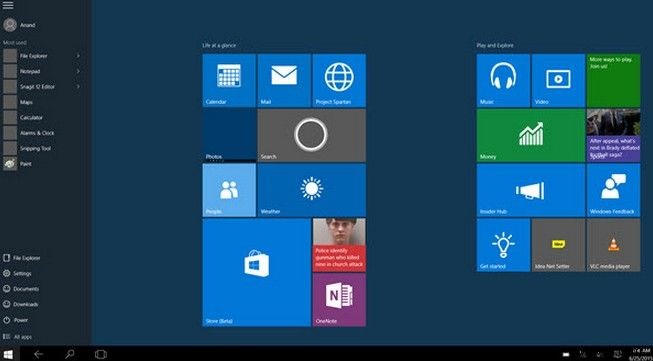
Task: Open Weather tile
Action: click(x=312, y=190)
